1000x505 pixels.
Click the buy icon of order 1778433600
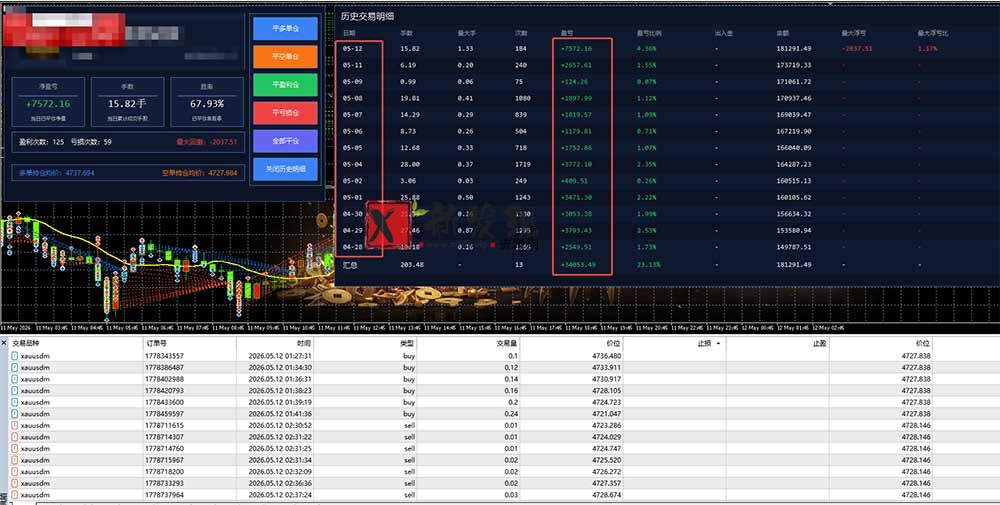(15, 402)
